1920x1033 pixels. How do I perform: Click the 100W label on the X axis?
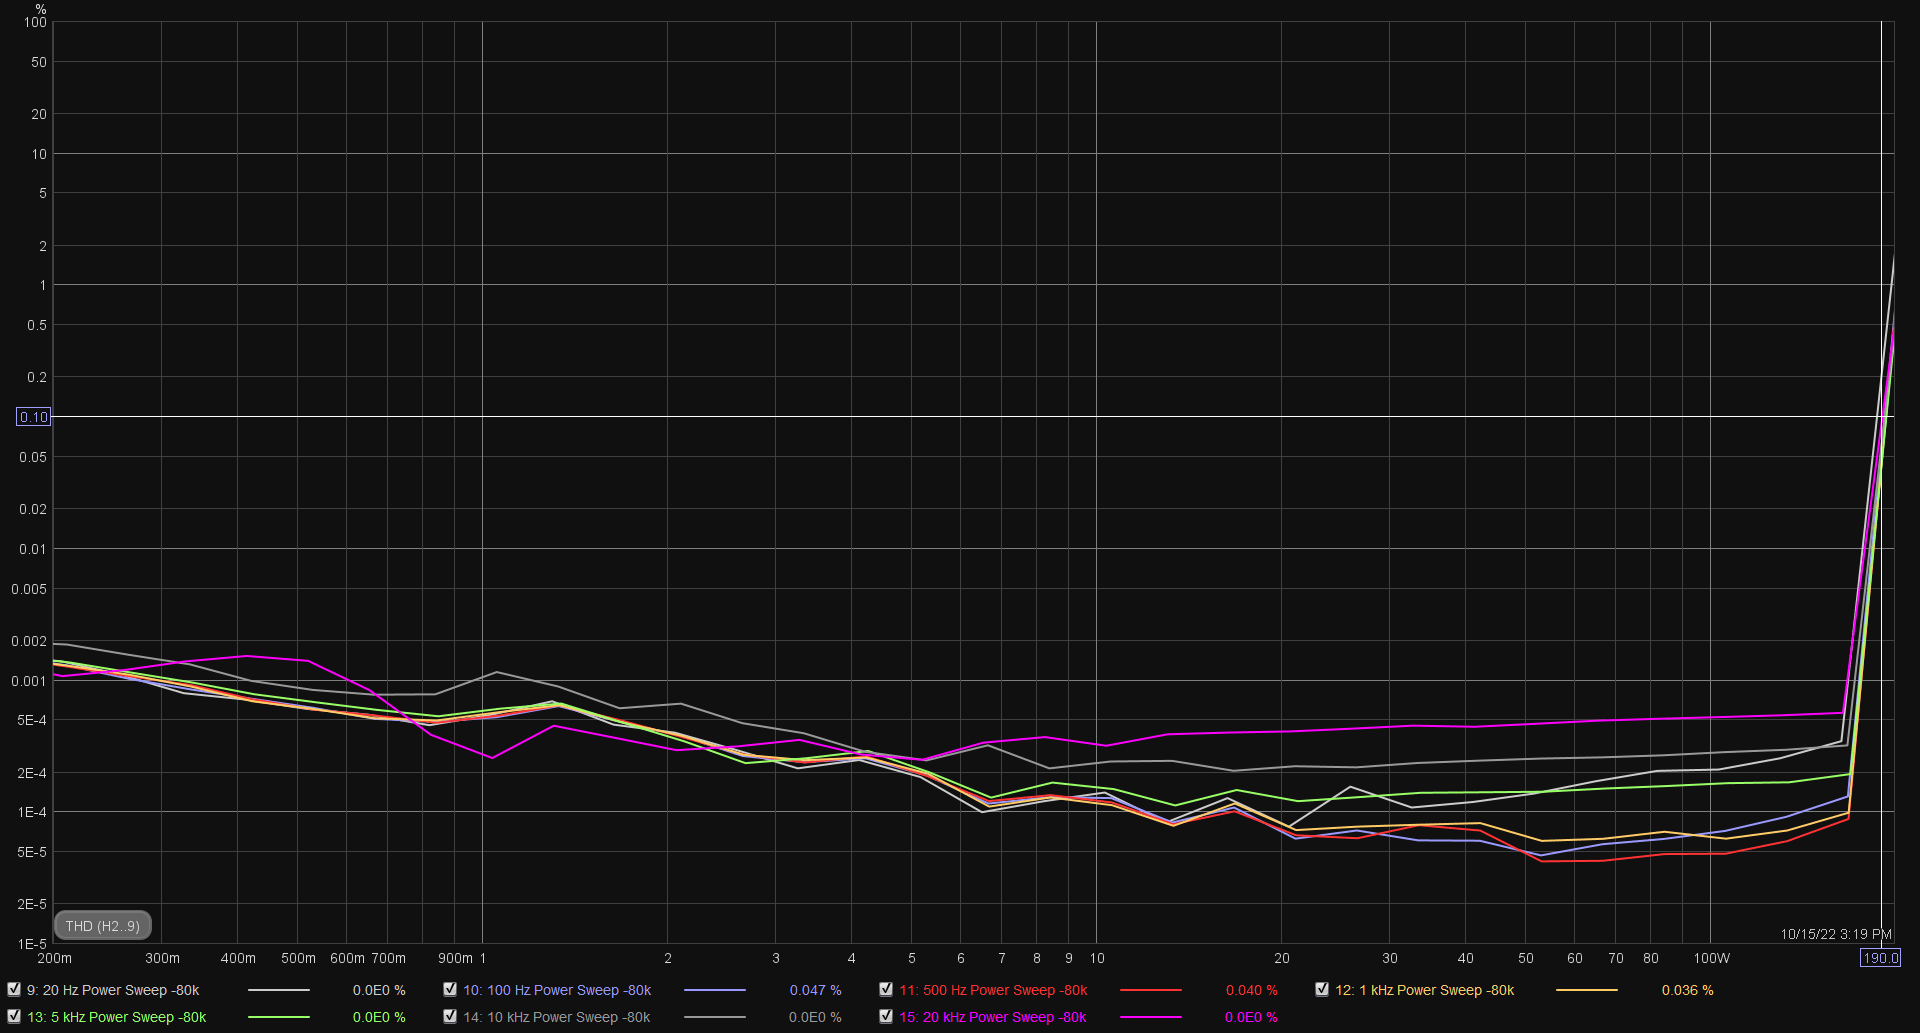(x=1712, y=958)
